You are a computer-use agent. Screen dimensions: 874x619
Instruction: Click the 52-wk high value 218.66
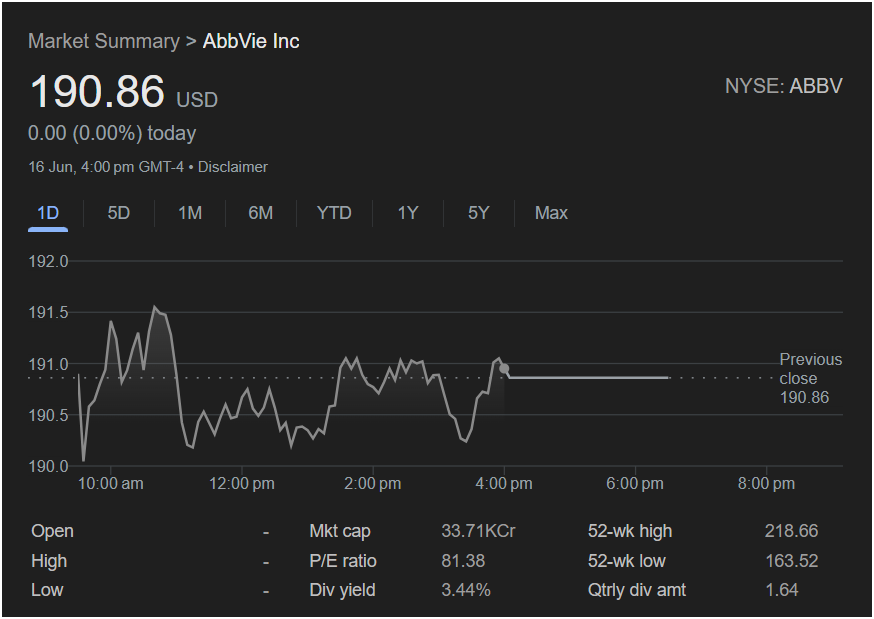click(x=792, y=531)
